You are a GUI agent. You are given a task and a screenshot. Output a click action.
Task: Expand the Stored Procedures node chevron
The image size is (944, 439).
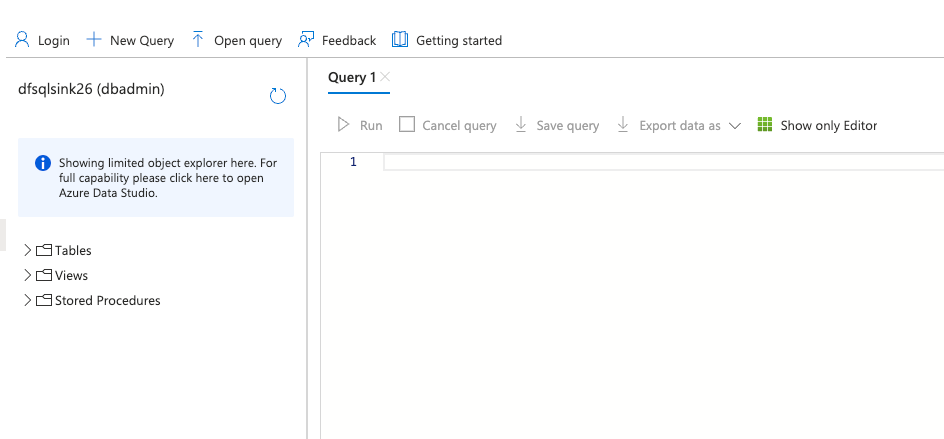pos(27,300)
